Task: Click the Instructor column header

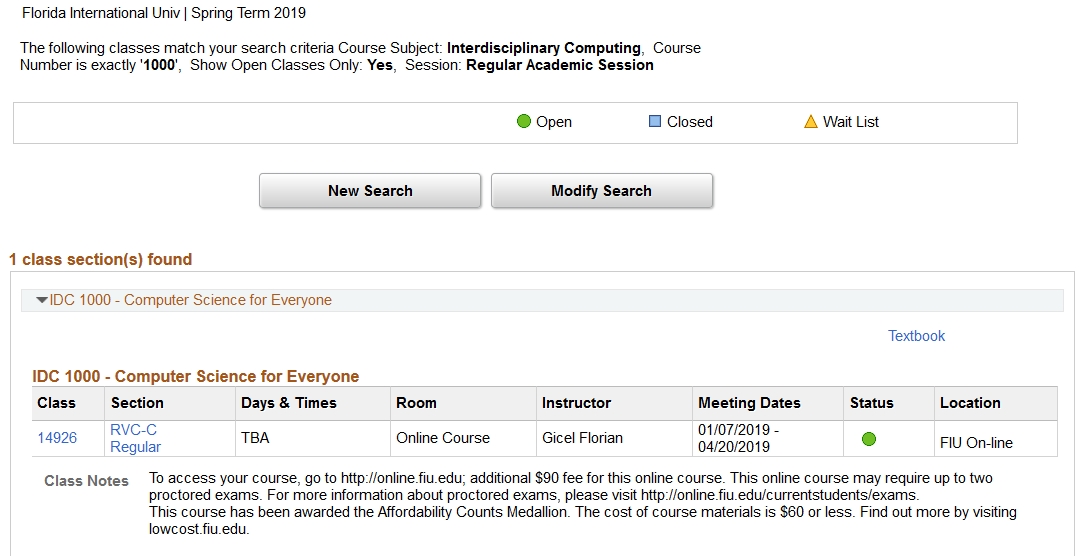Action: click(x=576, y=403)
